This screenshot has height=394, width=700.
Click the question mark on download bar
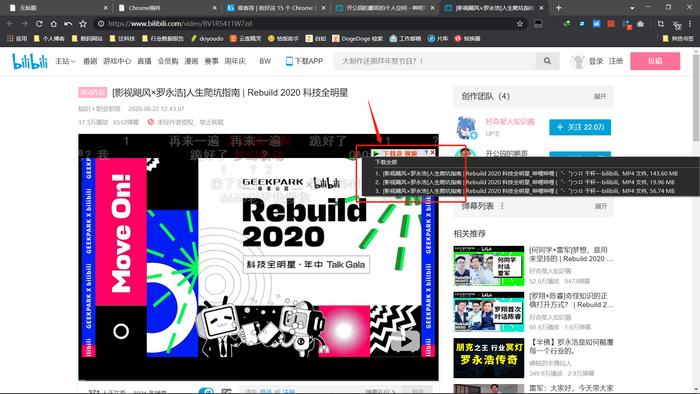tap(426, 153)
